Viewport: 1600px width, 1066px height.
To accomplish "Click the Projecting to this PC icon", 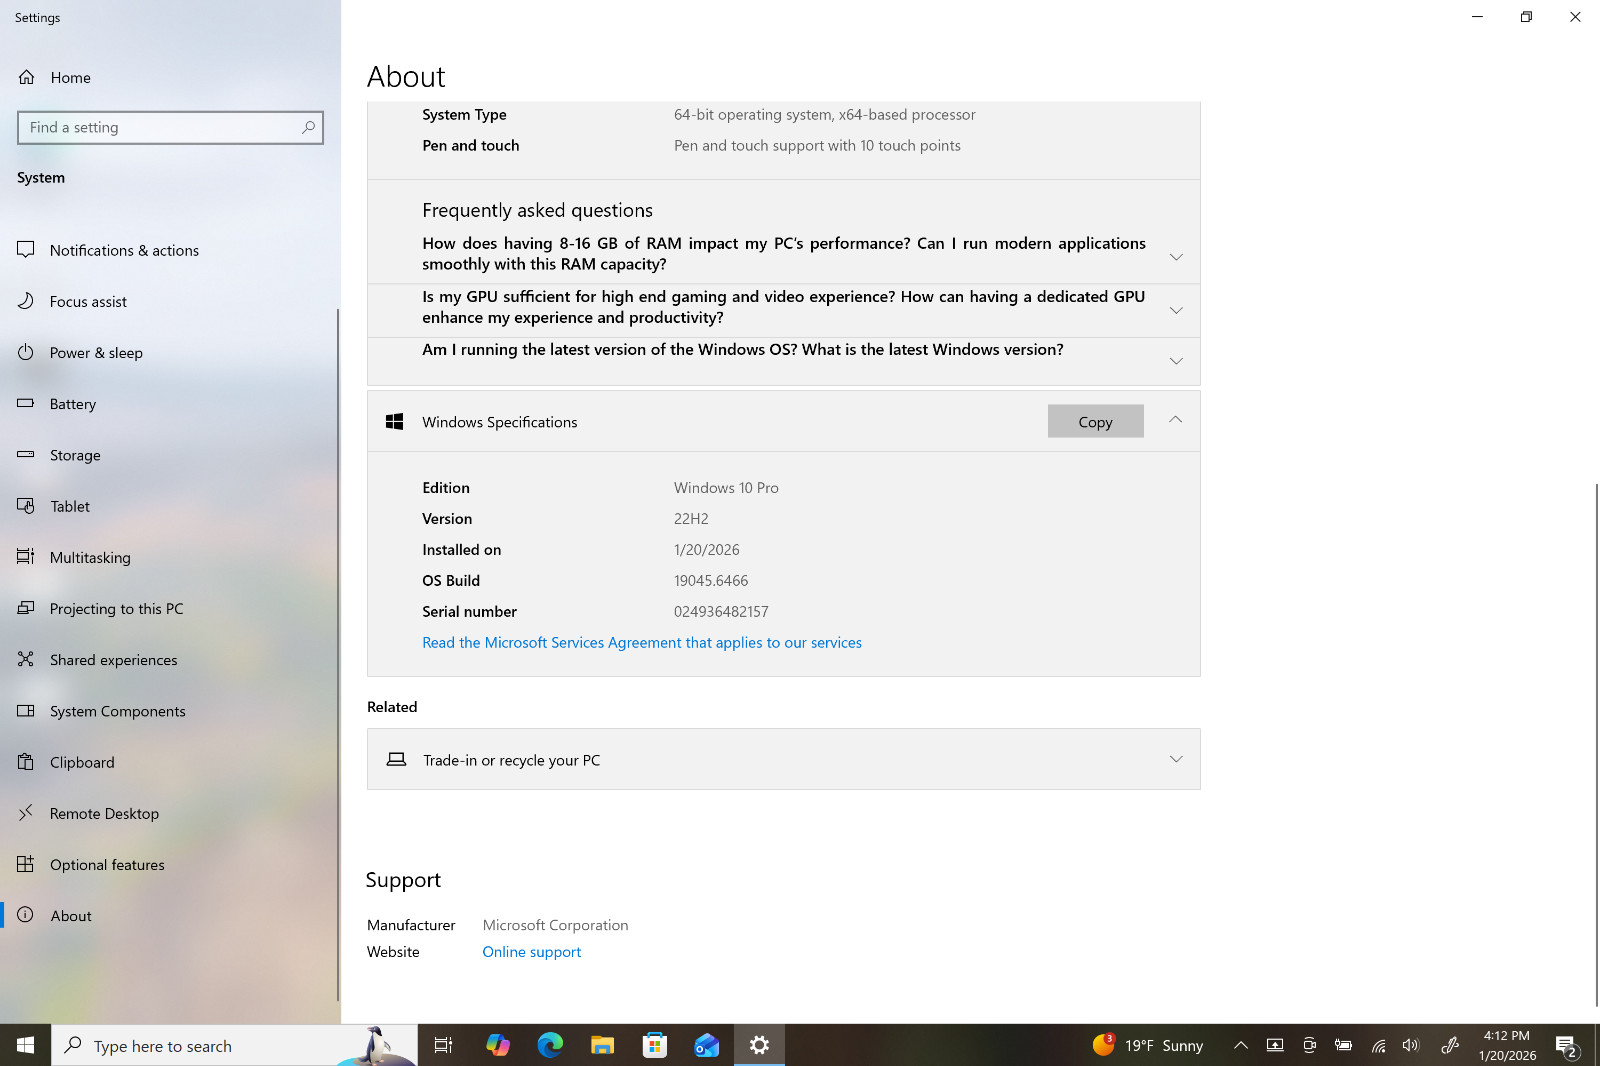I will pos(26,608).
